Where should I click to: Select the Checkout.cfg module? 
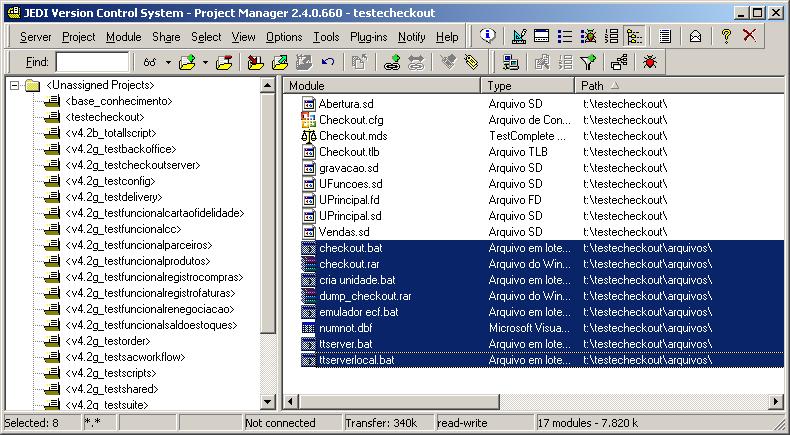[x=351, y=120]
